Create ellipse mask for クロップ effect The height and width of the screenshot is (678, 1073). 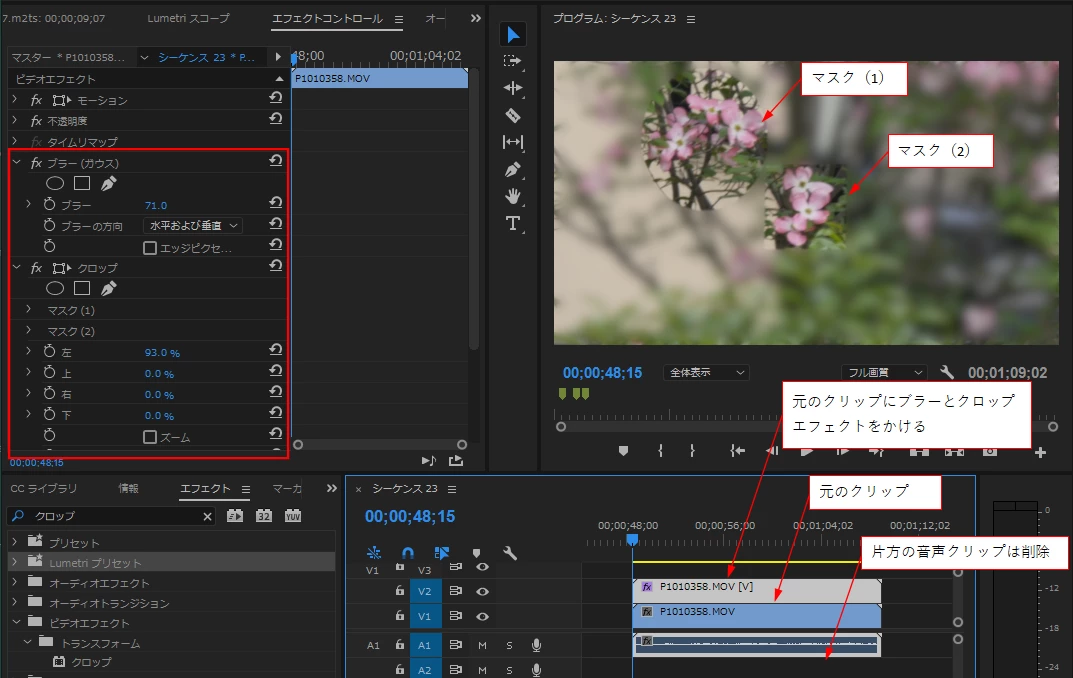pyautogui.click(x=55, y=289)
